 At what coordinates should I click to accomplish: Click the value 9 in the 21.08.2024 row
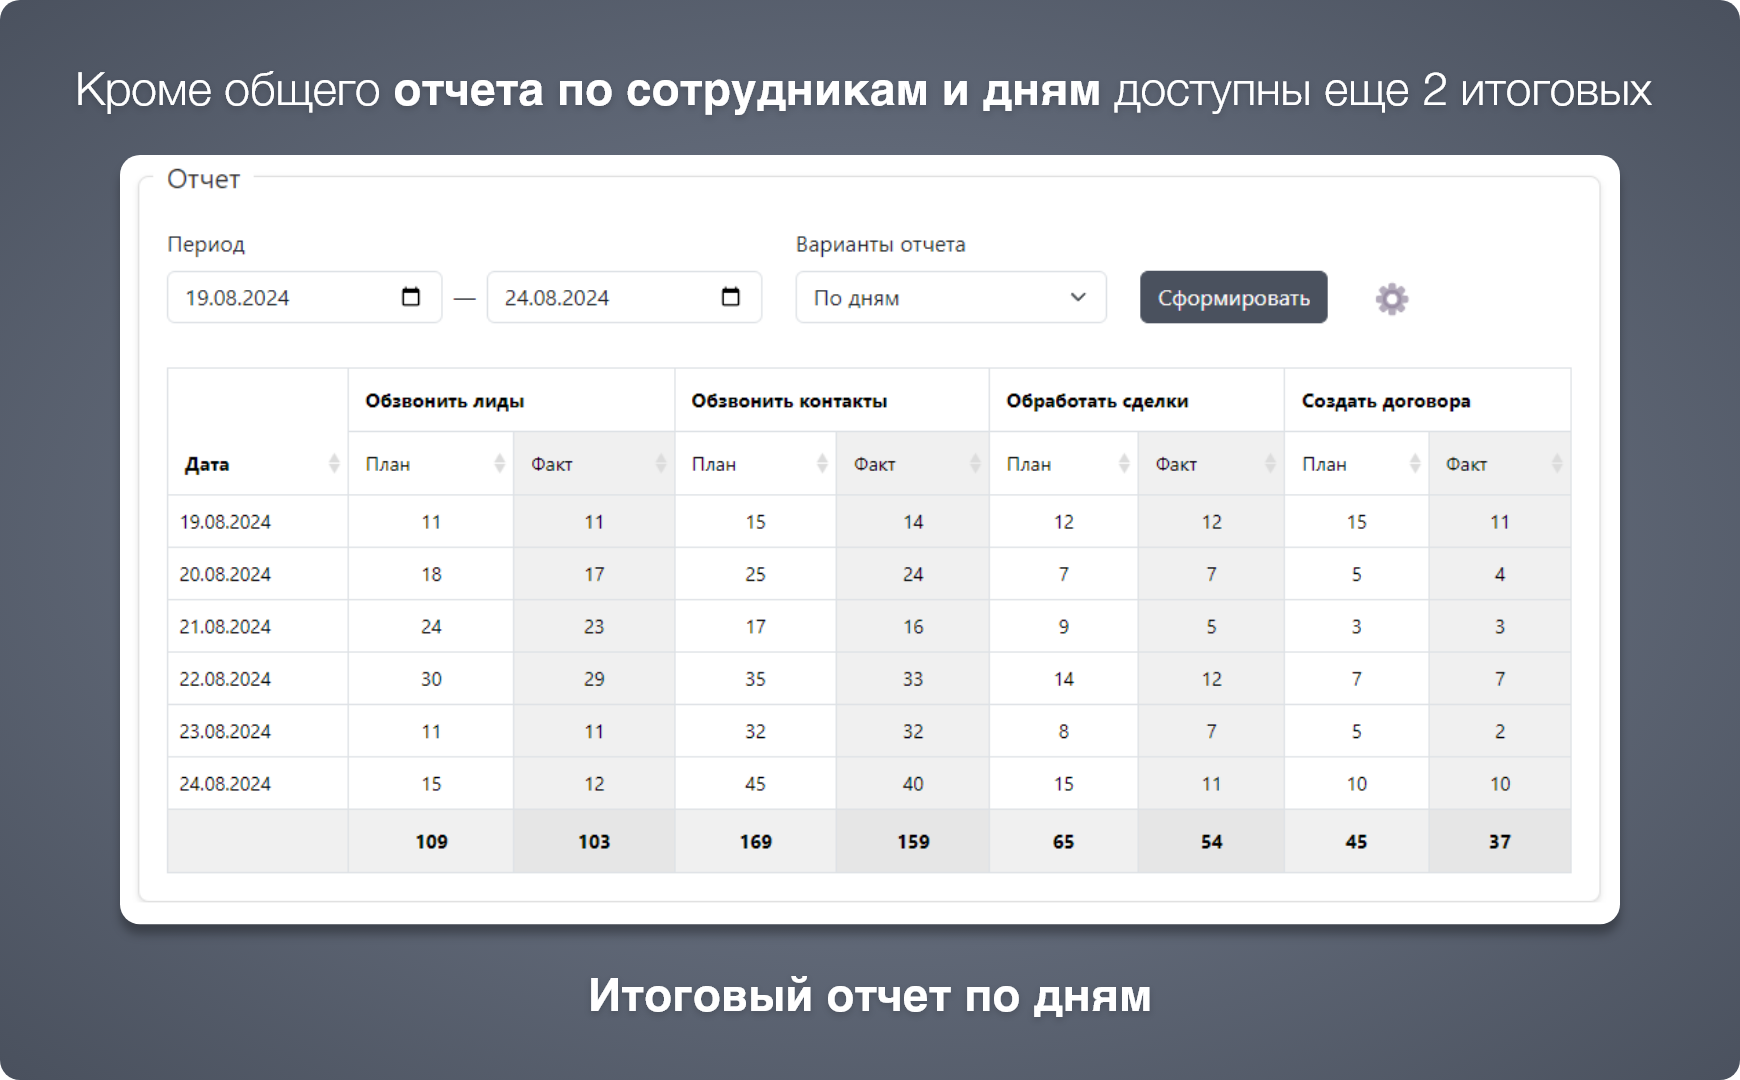[1064, 626]
